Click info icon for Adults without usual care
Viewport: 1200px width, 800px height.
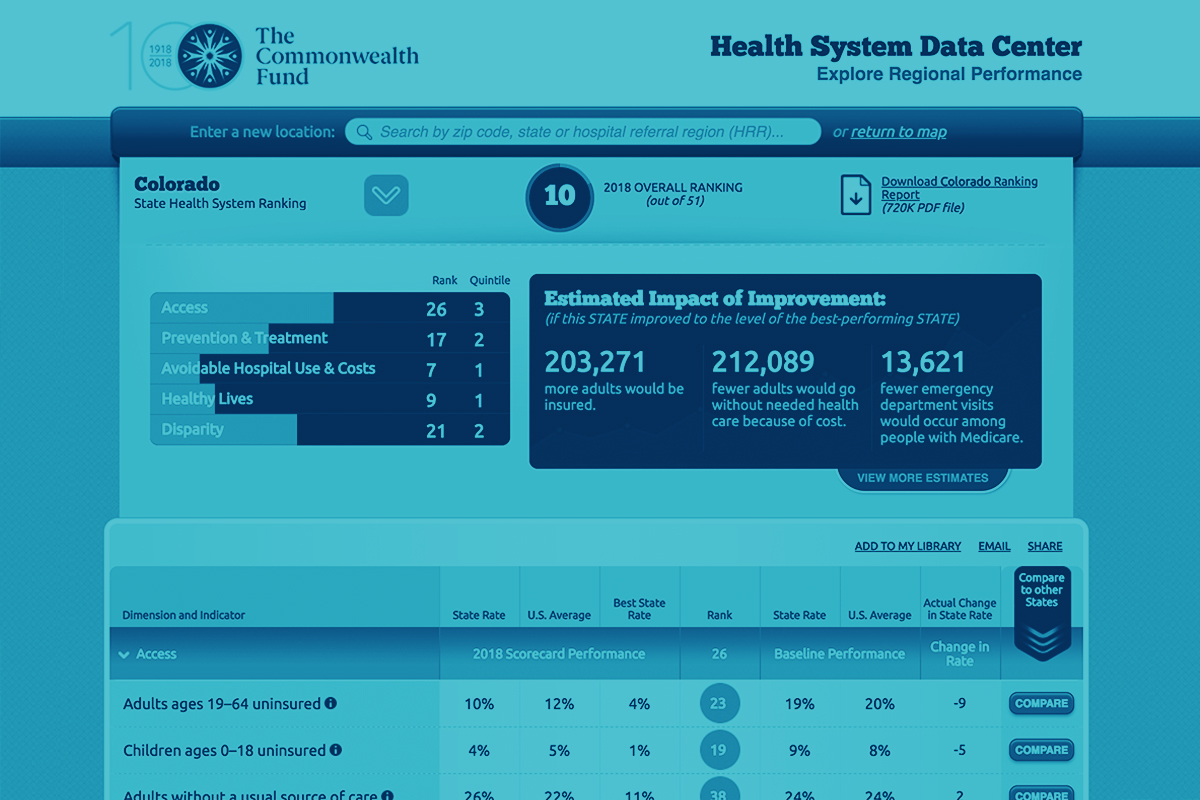pyautogui.click(x=387, y=796)
